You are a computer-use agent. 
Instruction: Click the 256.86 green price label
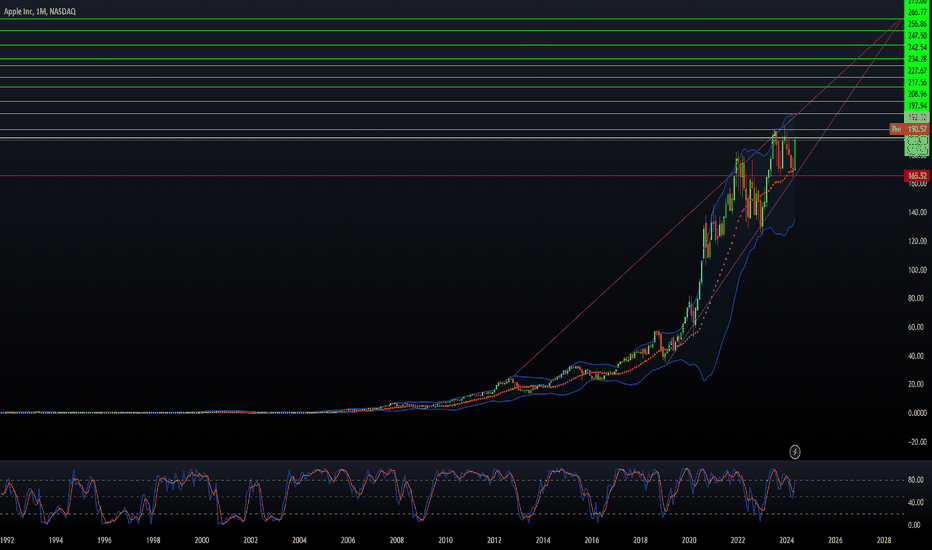pyautogui.click(x=917, y=24)
